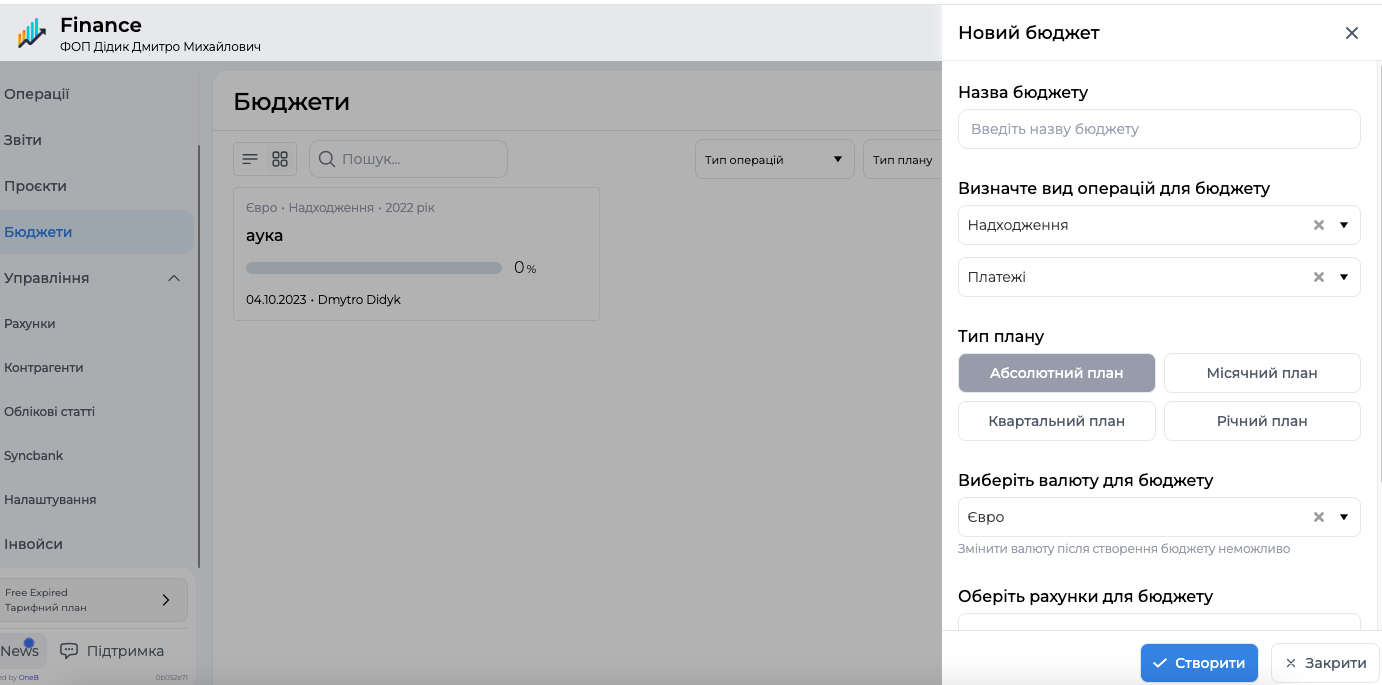Open Облікові статті in sidebar
Screen dimensions: 1382x685
point(50,412)
